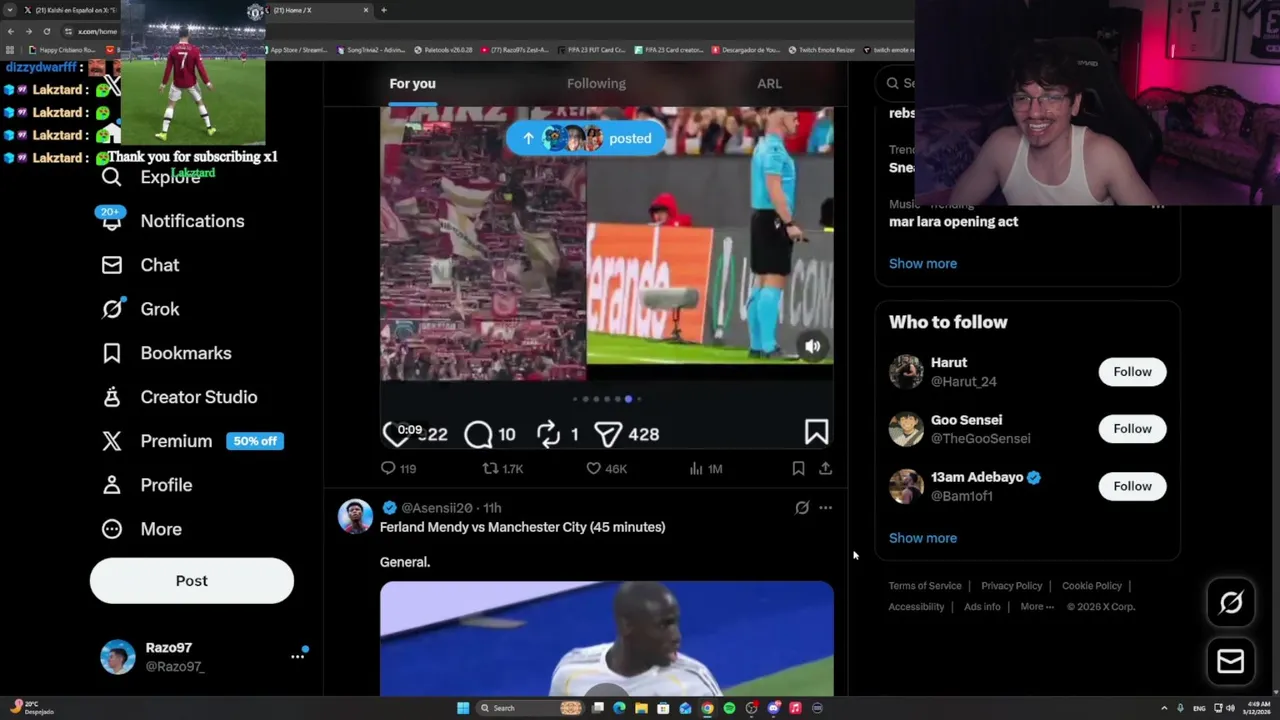Switch to the Kalshi en Español browser tab
The height and width of the screenshot is (720, 1280).
pyautogui.click(x=70, y=10)
